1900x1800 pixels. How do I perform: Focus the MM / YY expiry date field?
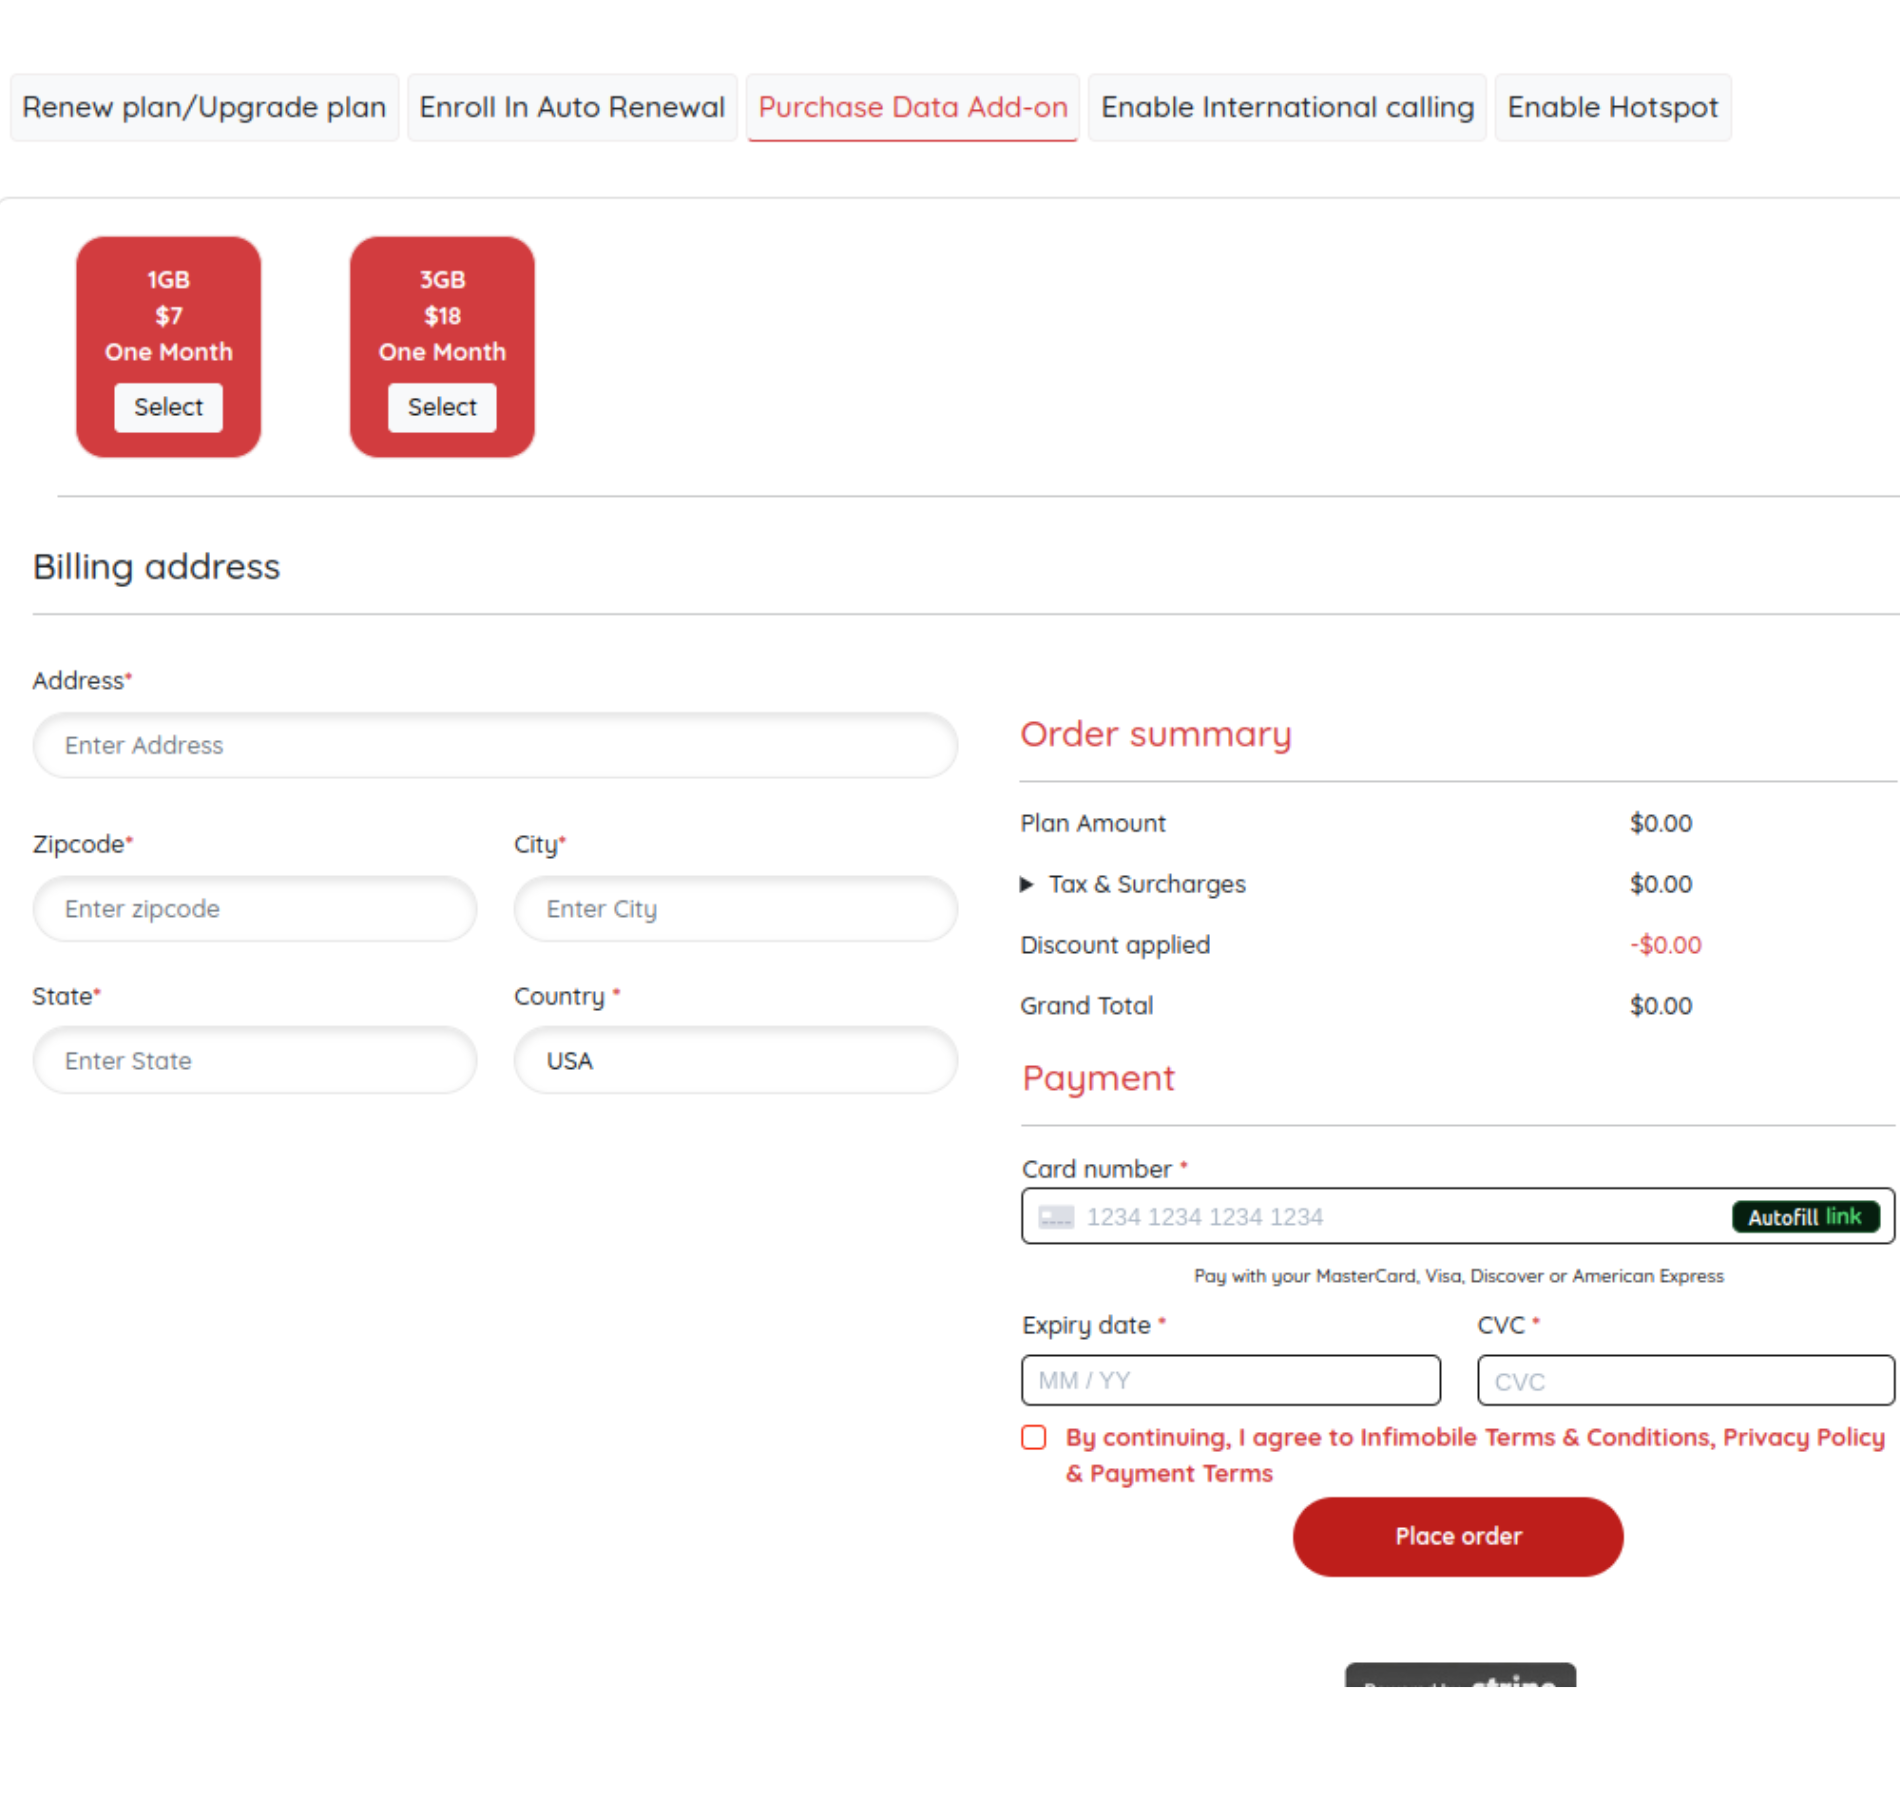click(1230, 1381)
